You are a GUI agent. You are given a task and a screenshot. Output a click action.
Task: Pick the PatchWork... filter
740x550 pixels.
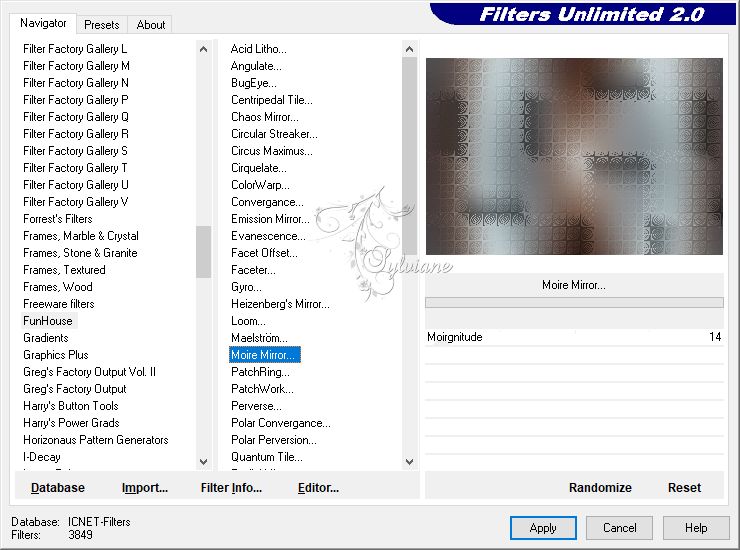pyautogui.click(x=262, y=389)
